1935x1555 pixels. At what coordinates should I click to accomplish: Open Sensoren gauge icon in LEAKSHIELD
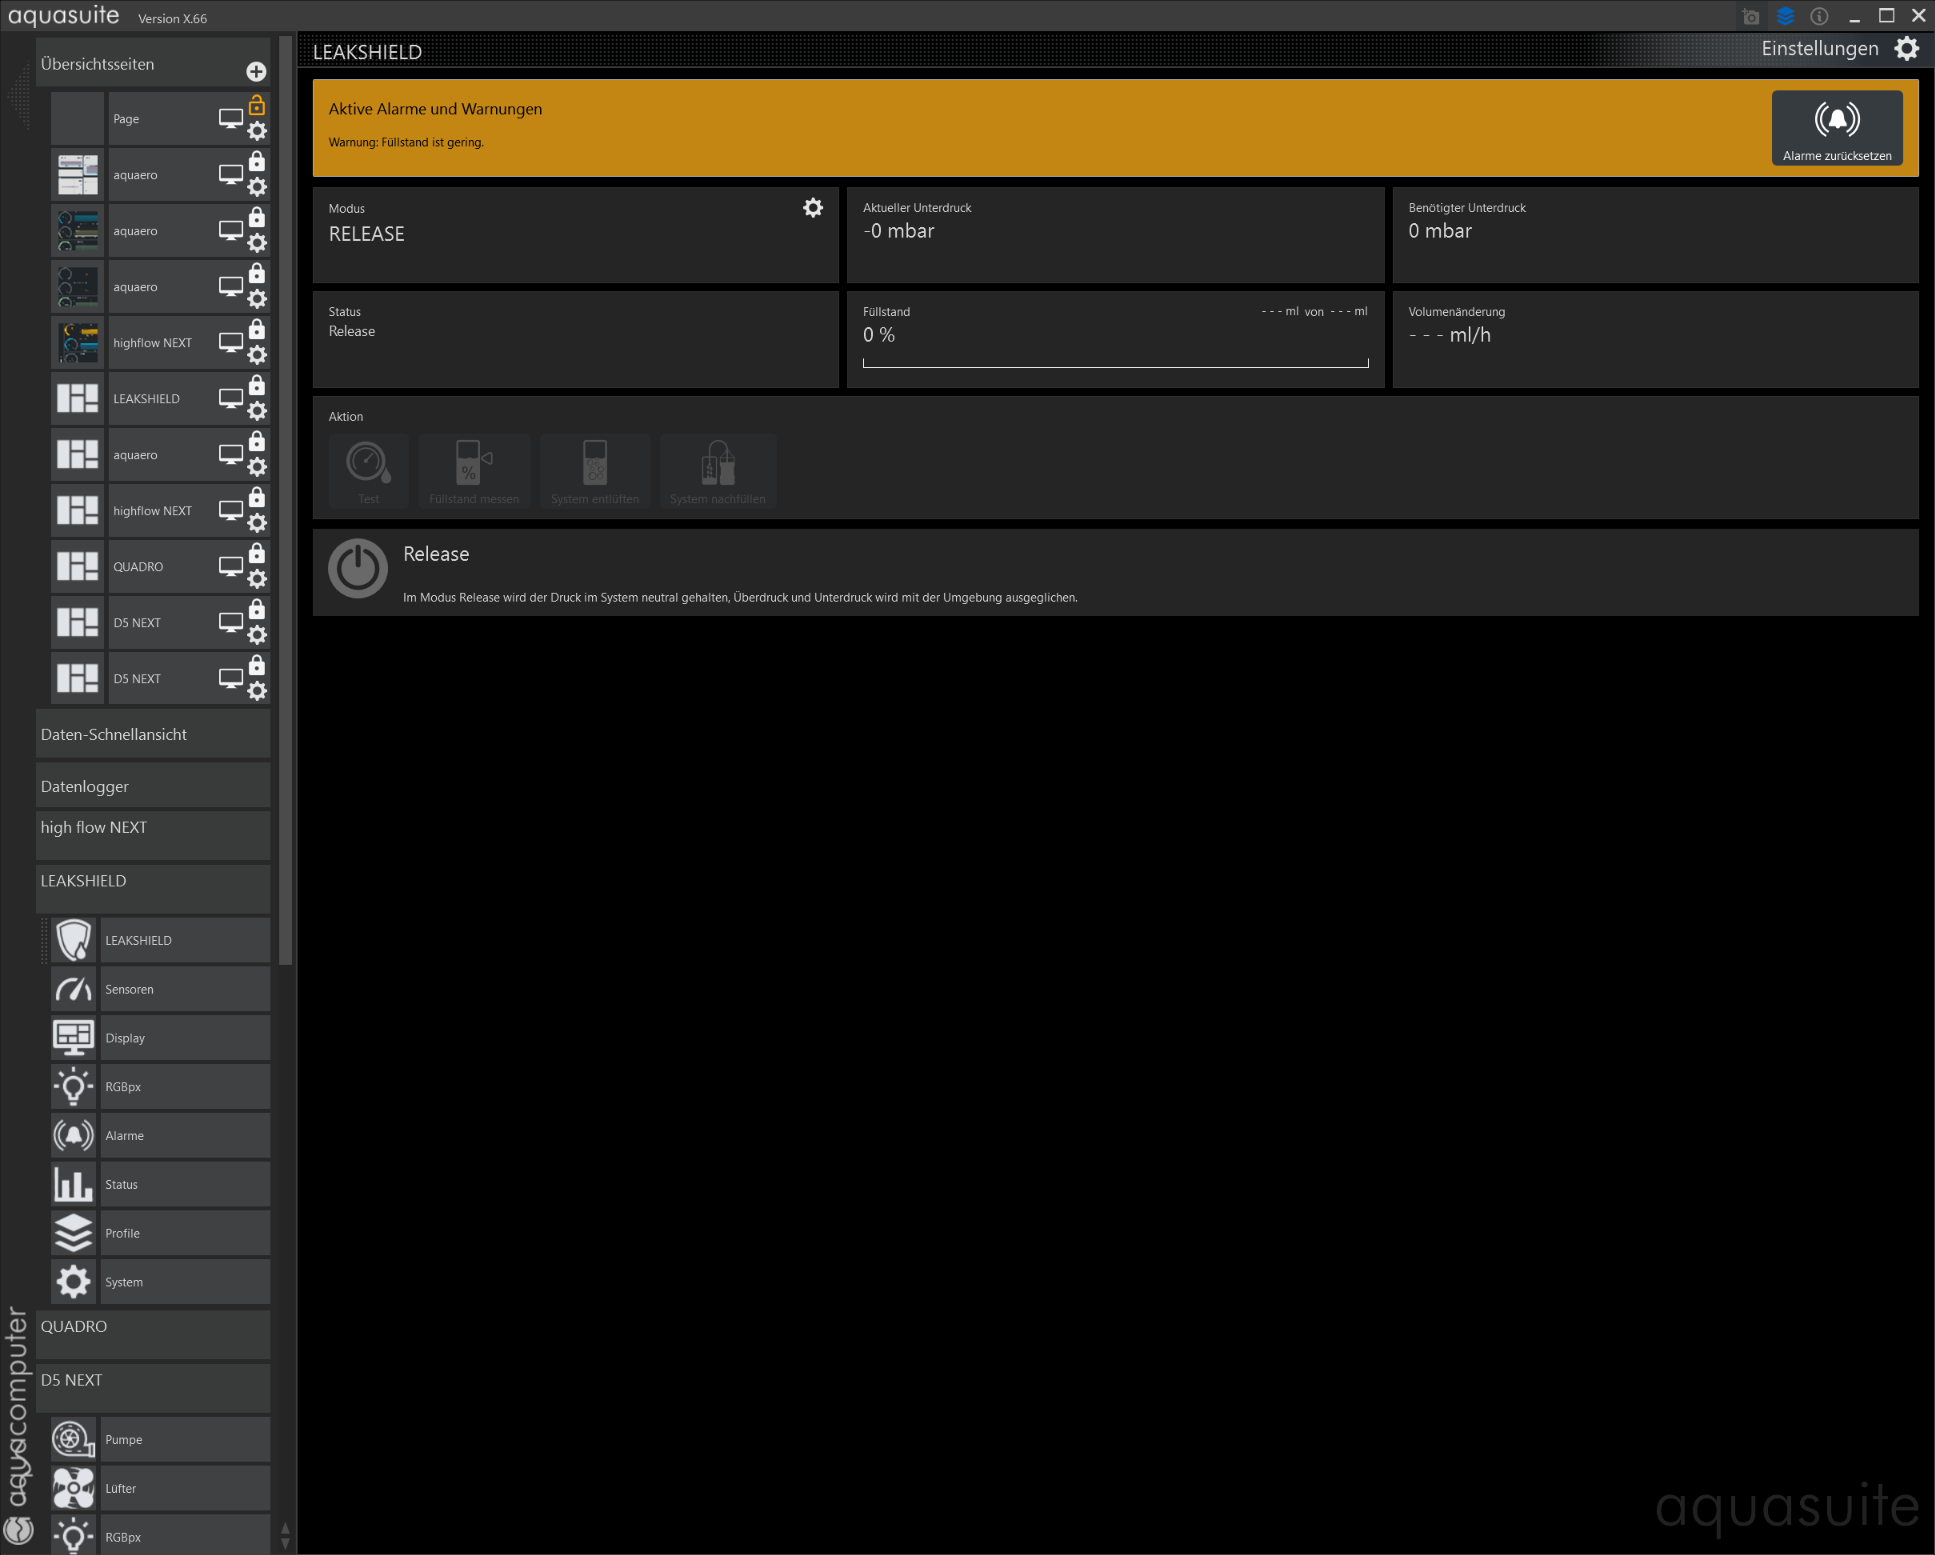coord(74,989)
